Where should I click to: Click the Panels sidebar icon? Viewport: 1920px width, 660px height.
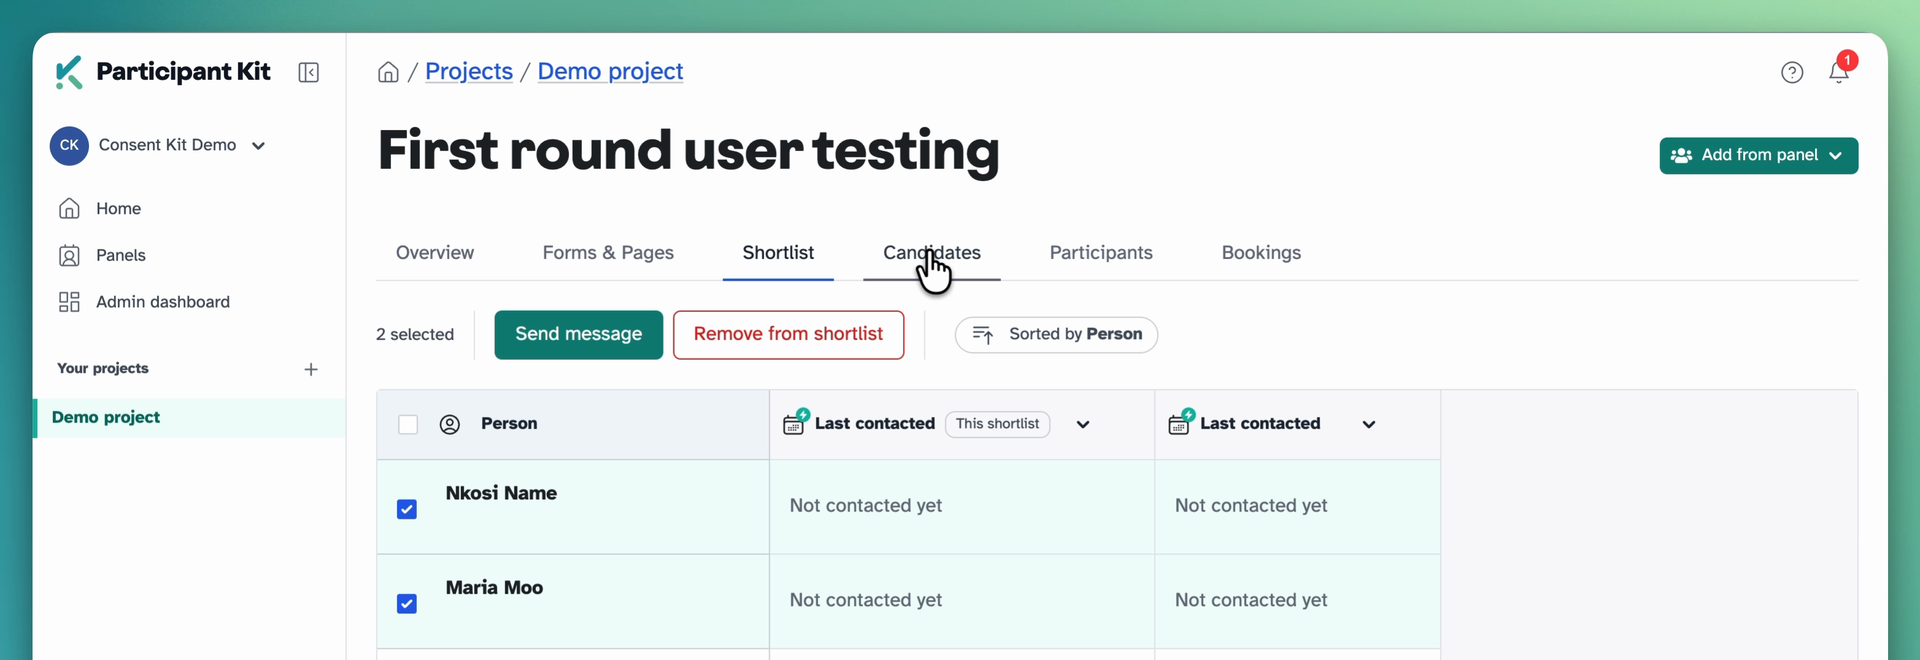[69, 255]
